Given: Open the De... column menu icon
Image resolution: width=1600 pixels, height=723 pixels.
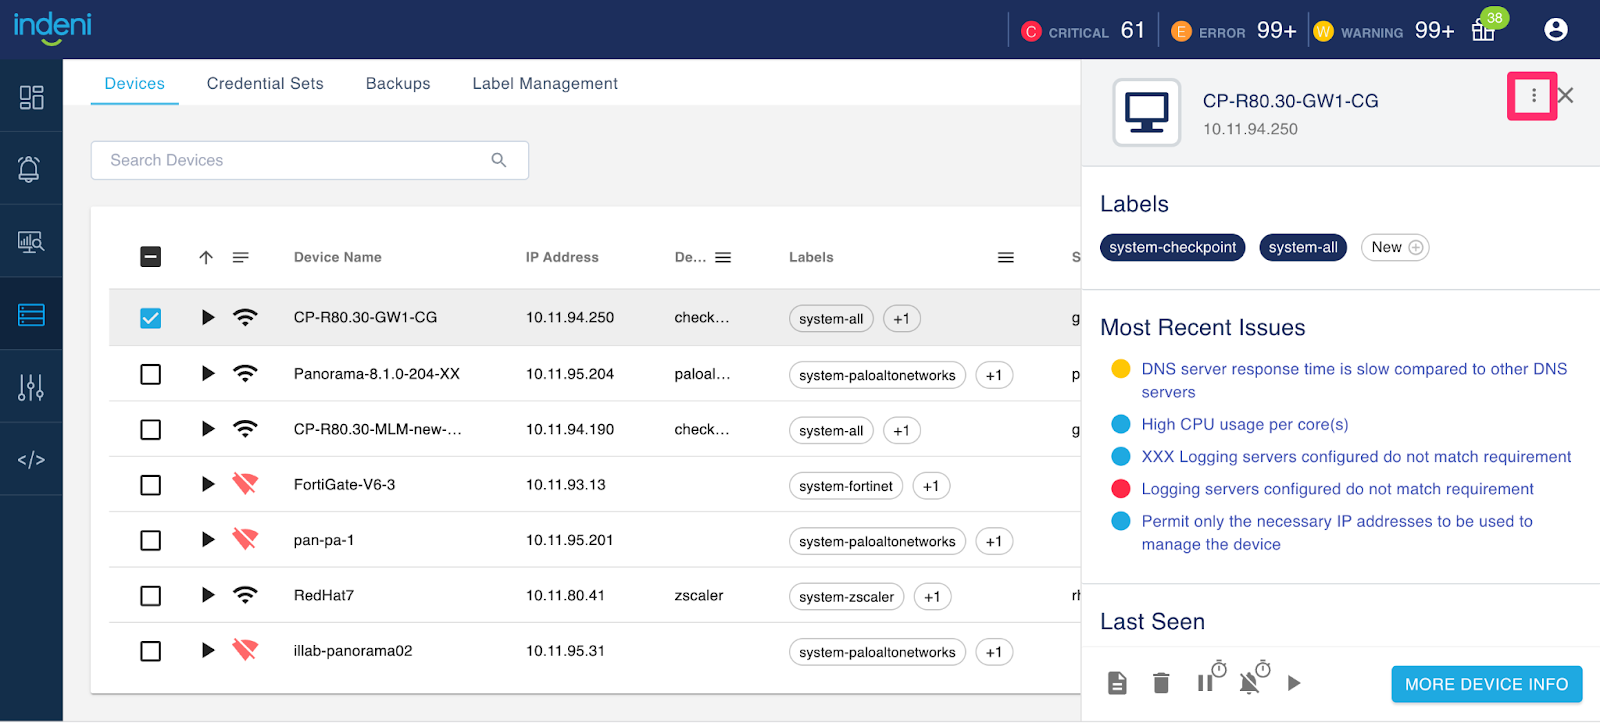Looking at the screenshot, I should pos(723,257).
